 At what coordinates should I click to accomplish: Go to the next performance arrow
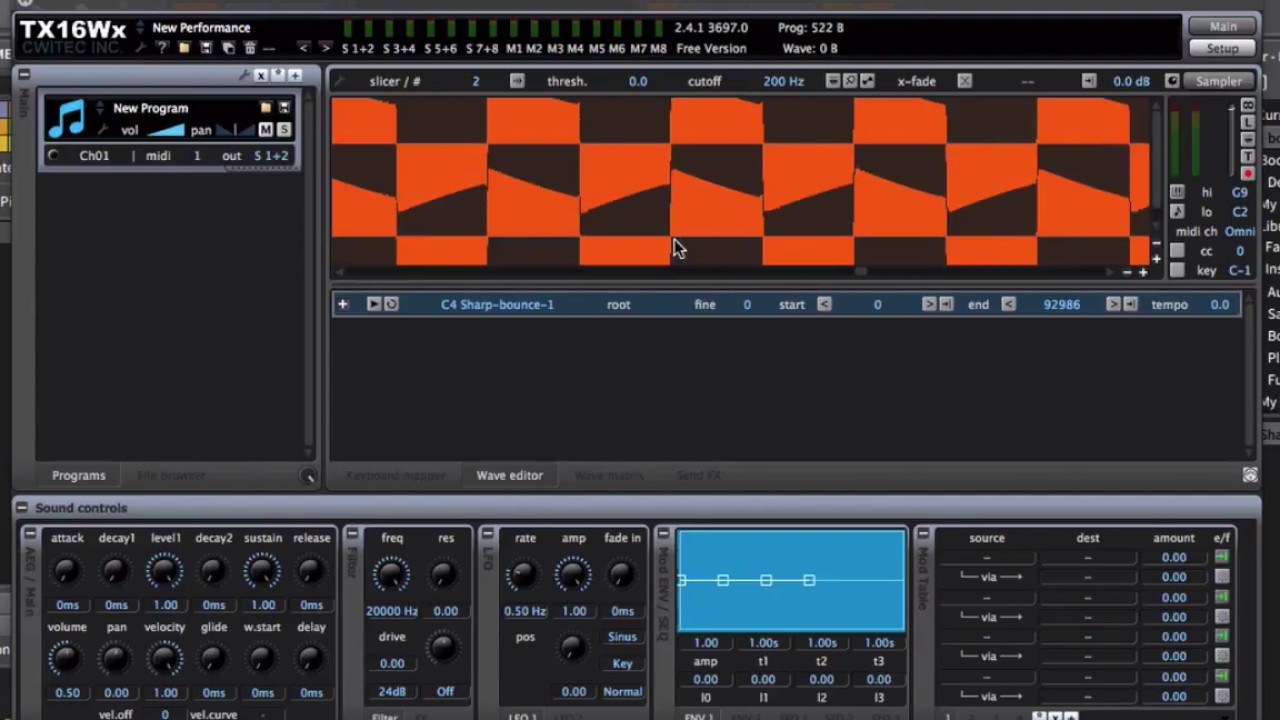click(x=325, y=48)
